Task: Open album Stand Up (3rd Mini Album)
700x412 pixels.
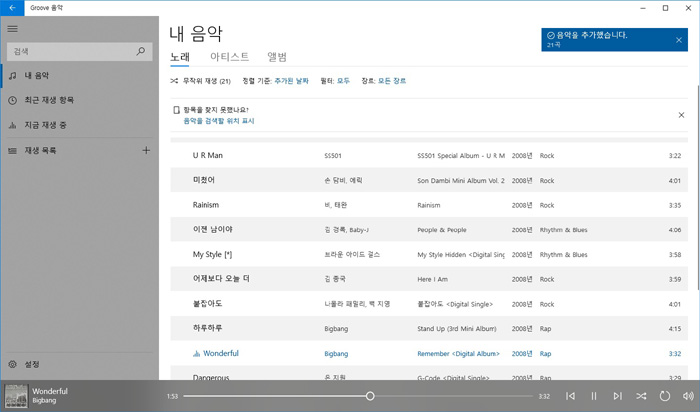Action: point(457,329)
